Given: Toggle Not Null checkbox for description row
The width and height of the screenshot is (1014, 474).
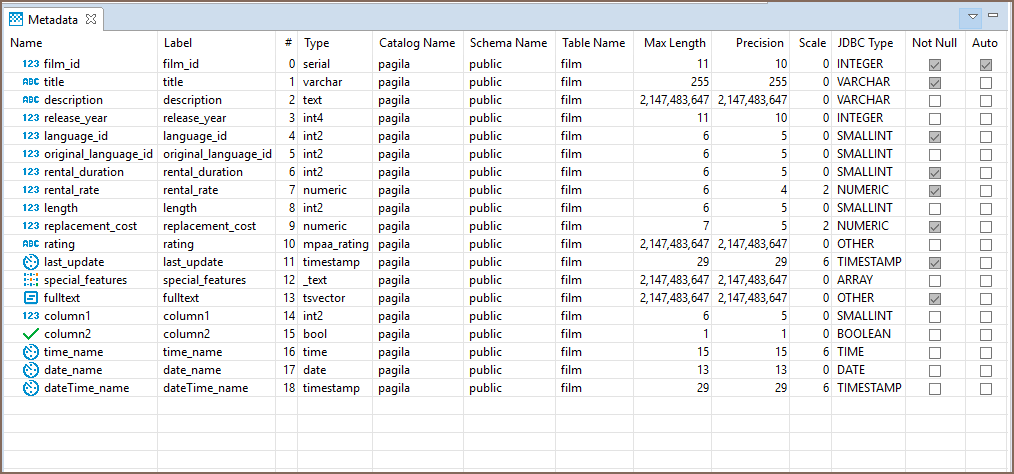Looking at the screenshot, I should [x=934, y=100].
